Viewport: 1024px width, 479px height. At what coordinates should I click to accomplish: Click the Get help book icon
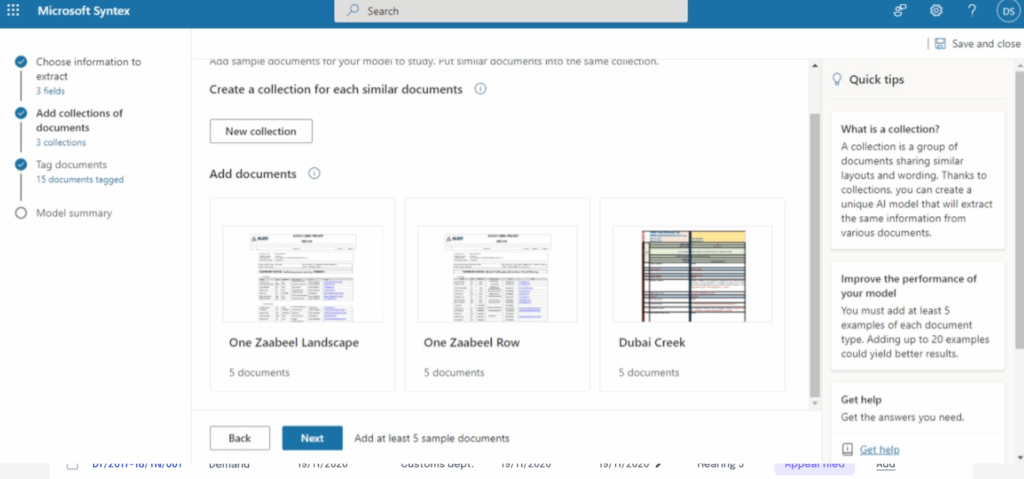847,449
